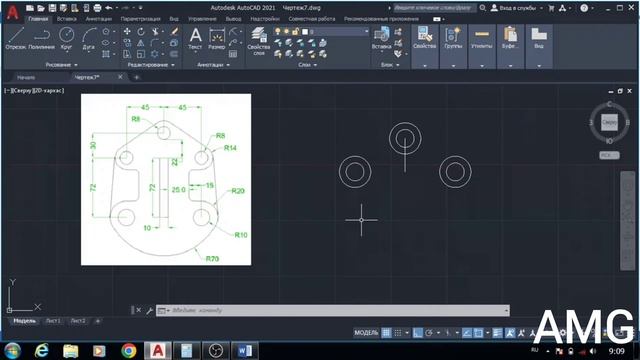Switch to the Начало file tab
Viewport: 640px width, 360px height.
click(26, 77)
